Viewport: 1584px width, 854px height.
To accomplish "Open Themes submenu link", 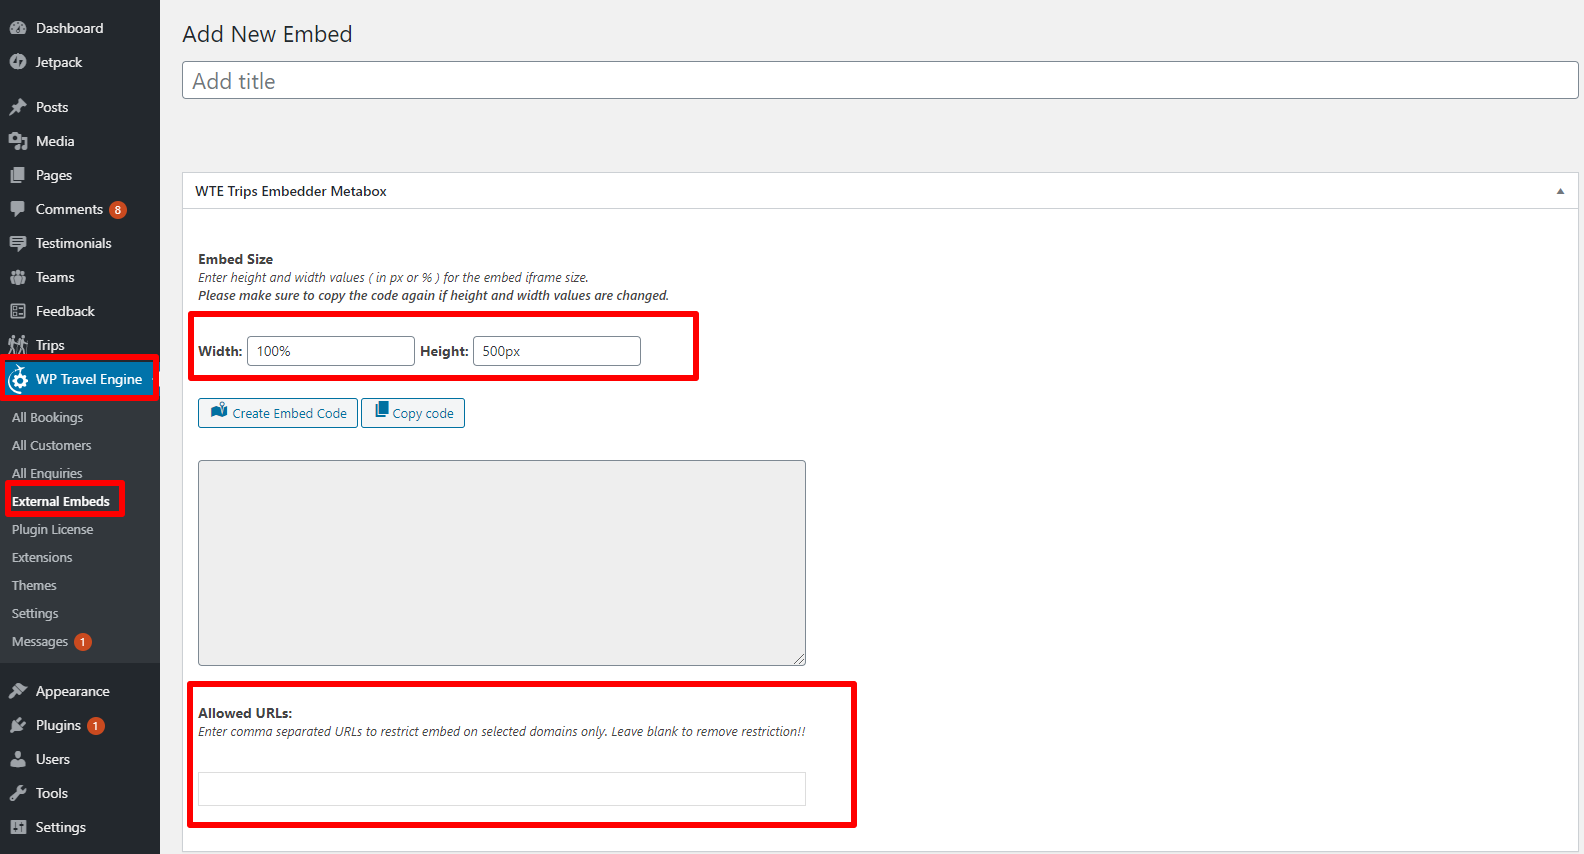I will click(x=34, y=585).
